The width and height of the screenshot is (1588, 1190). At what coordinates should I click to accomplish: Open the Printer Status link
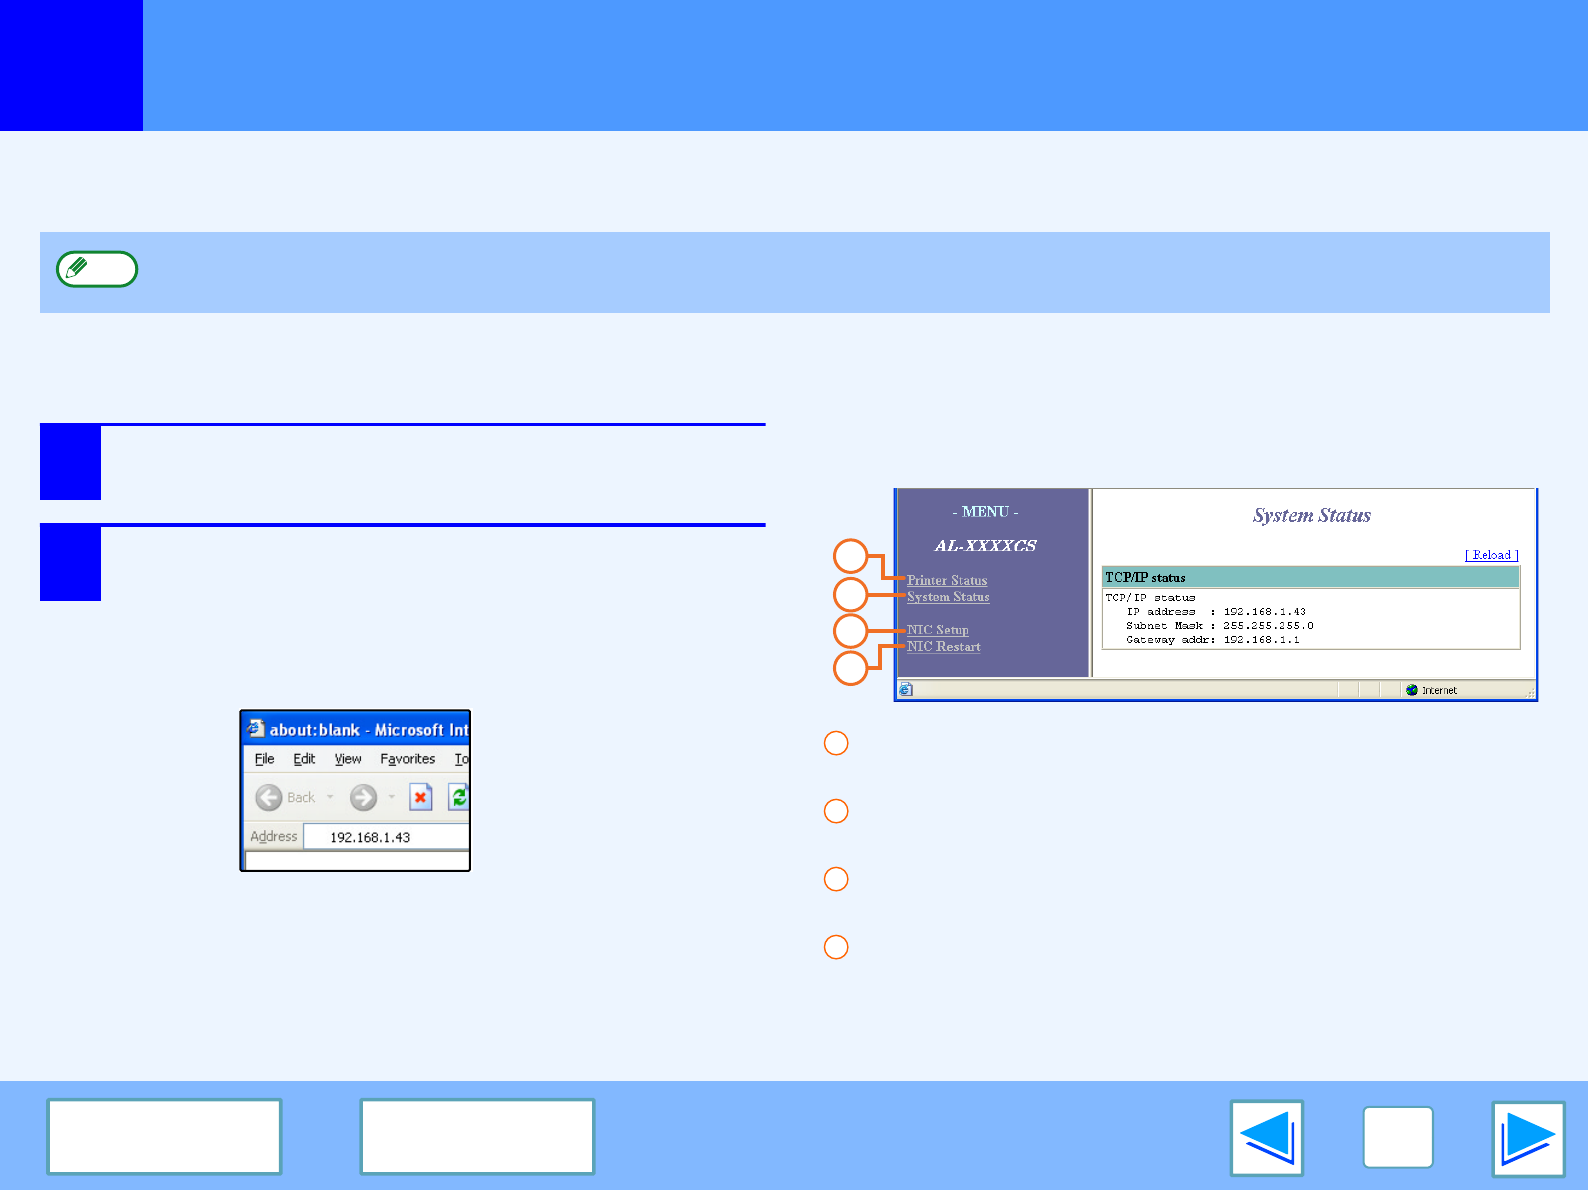pyautogui.click(x=946, y=580)
